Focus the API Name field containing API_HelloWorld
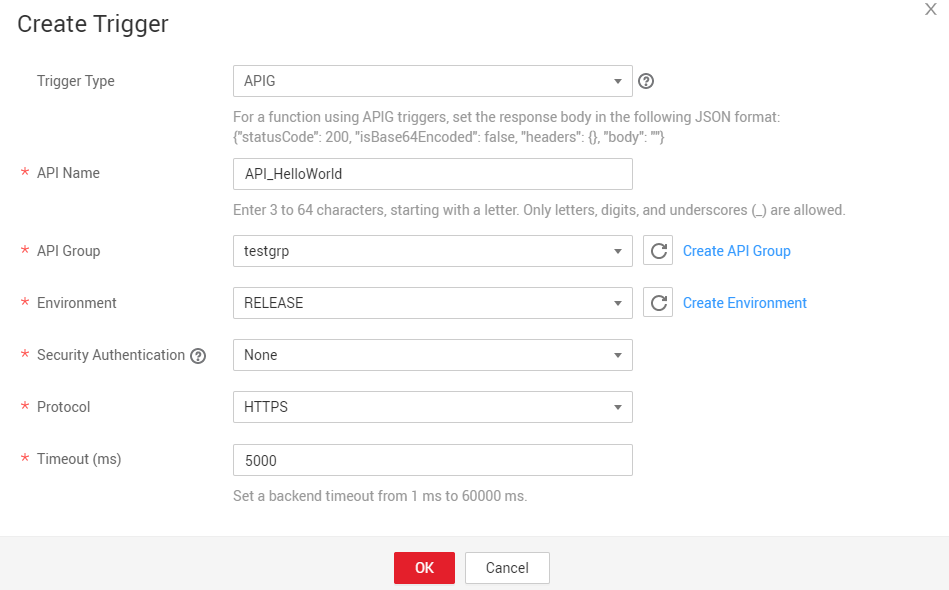The image size is (949, 590). [x=432, y=174]
